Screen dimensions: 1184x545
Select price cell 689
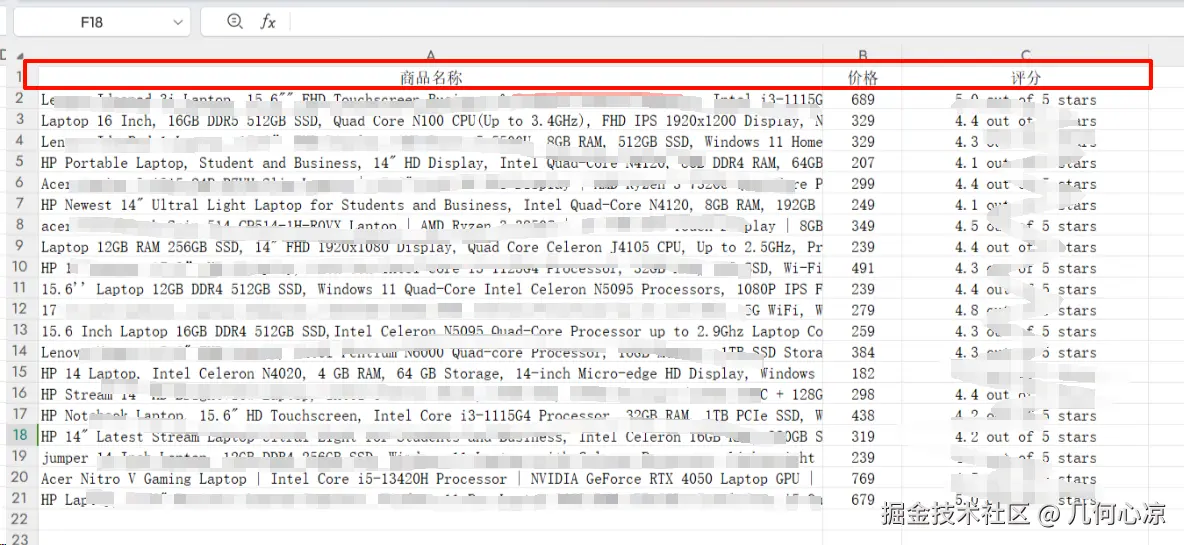click(862, 100)
